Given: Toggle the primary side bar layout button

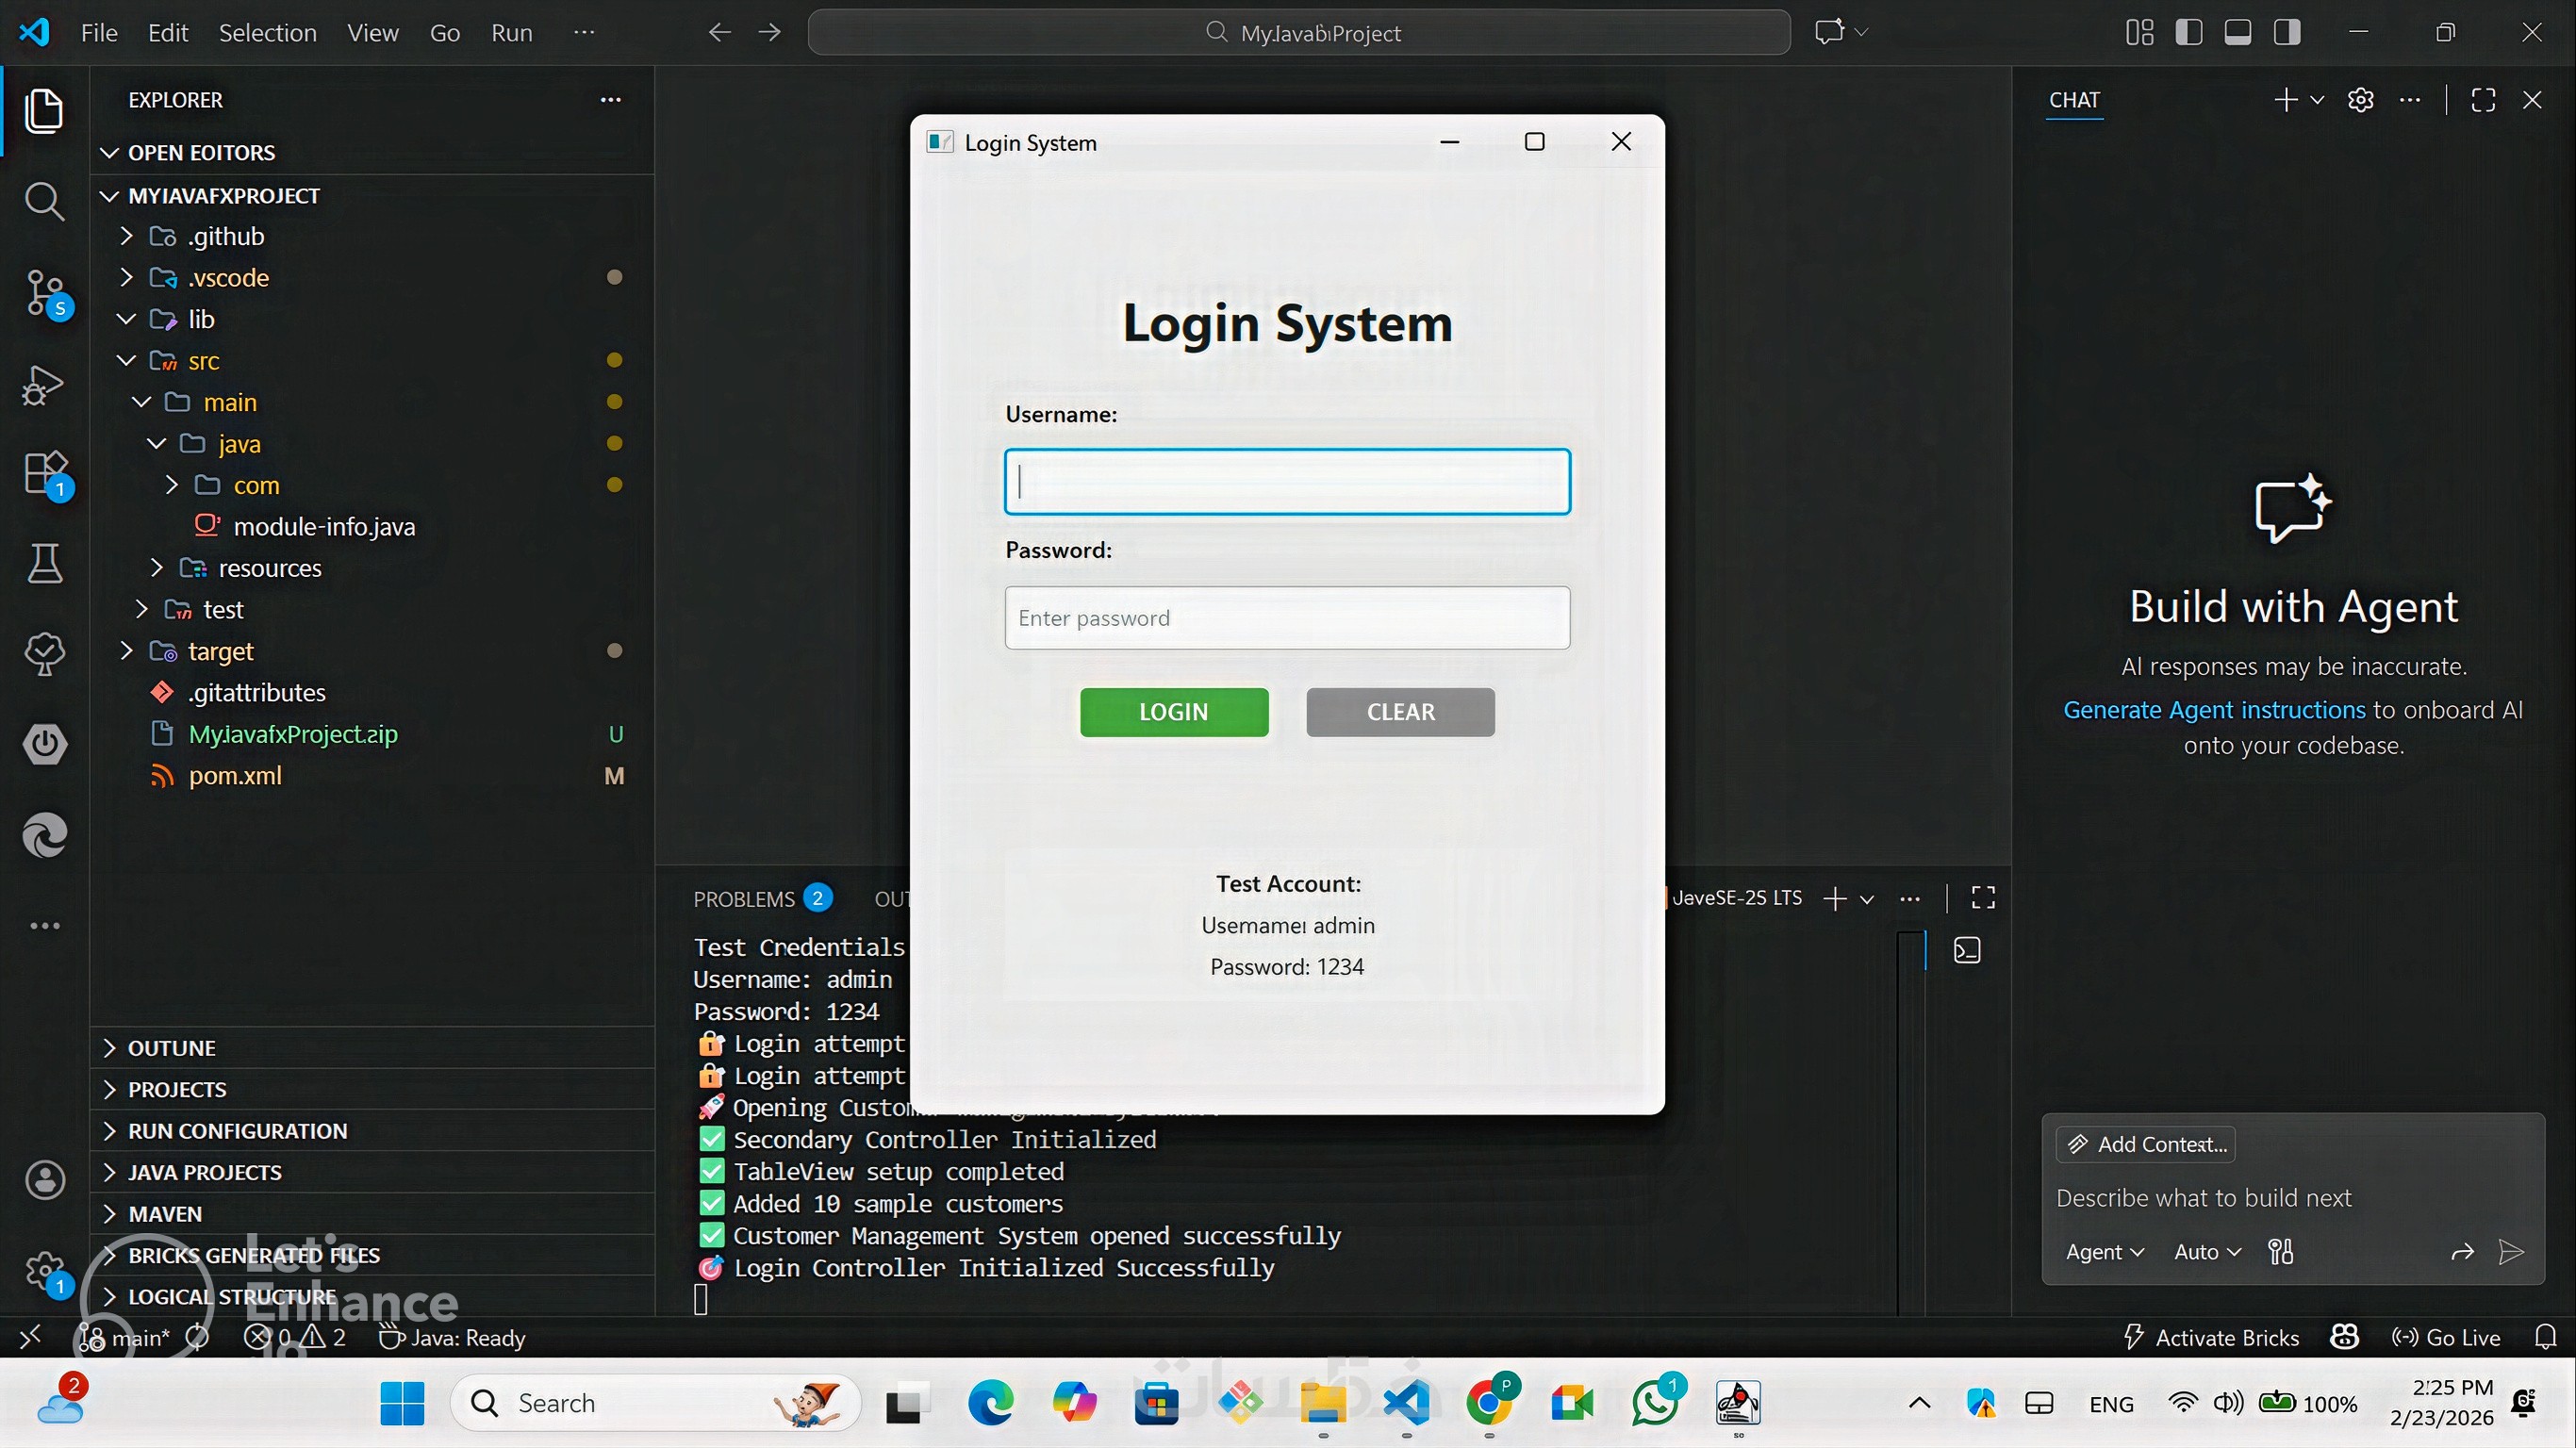Looking at the screenshot, I should point(2189,32).
